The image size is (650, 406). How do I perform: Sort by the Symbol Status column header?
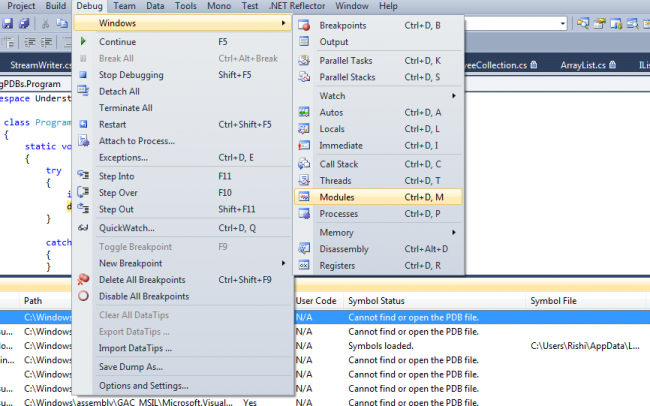434,301
